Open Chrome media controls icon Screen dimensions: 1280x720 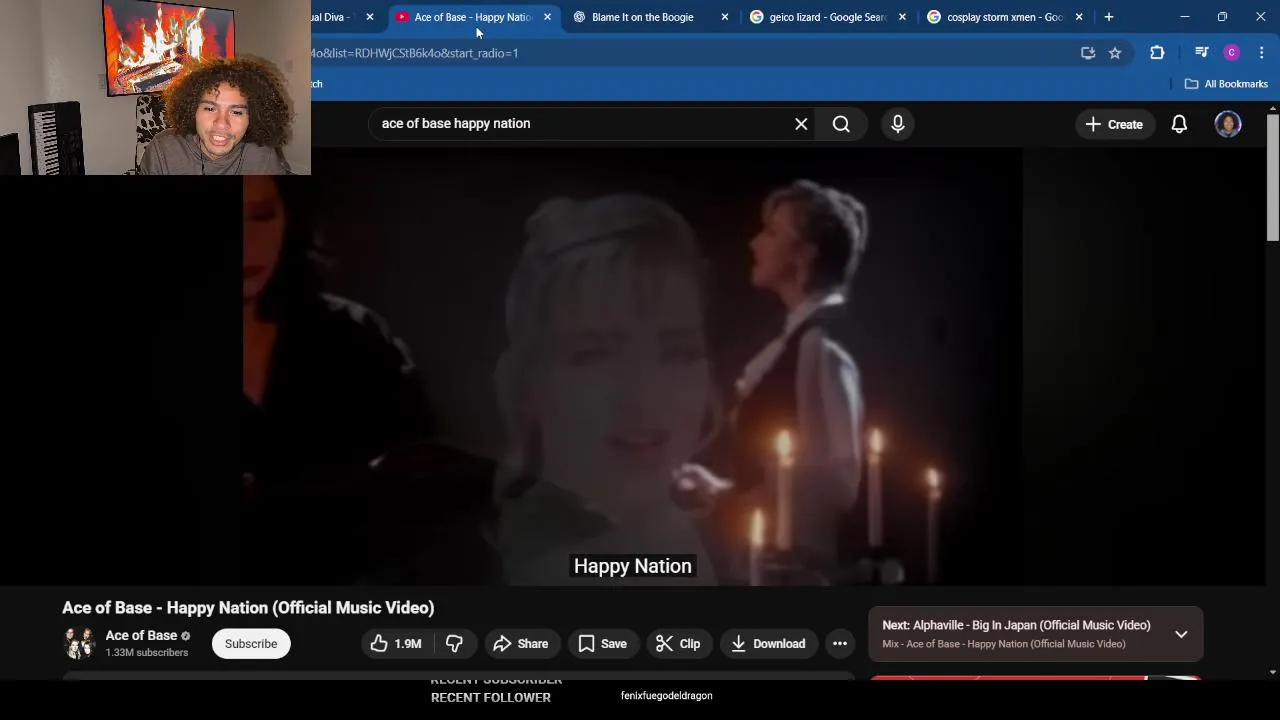coord(1202,53)
